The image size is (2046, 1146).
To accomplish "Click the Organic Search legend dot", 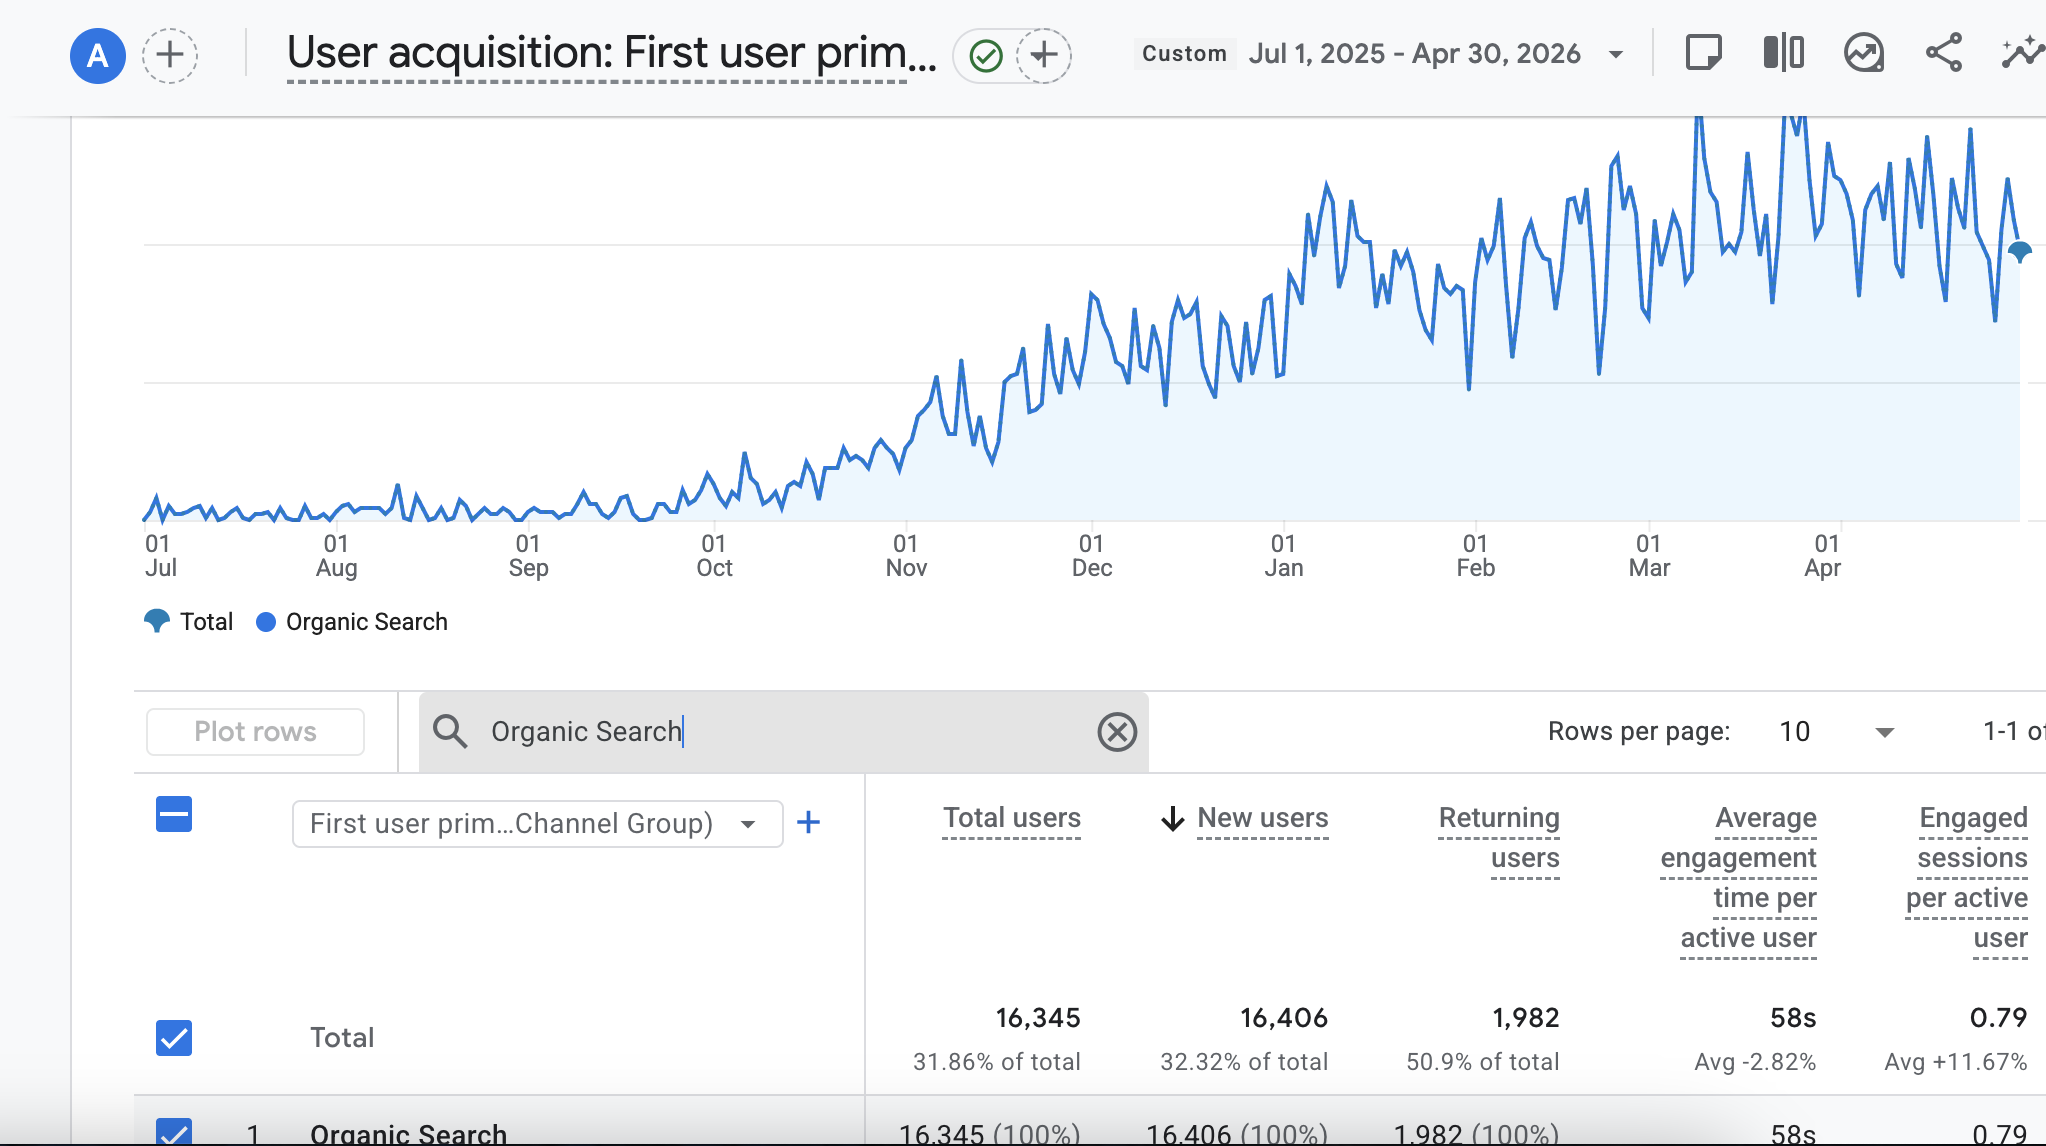I will click(x=266, y=622).
